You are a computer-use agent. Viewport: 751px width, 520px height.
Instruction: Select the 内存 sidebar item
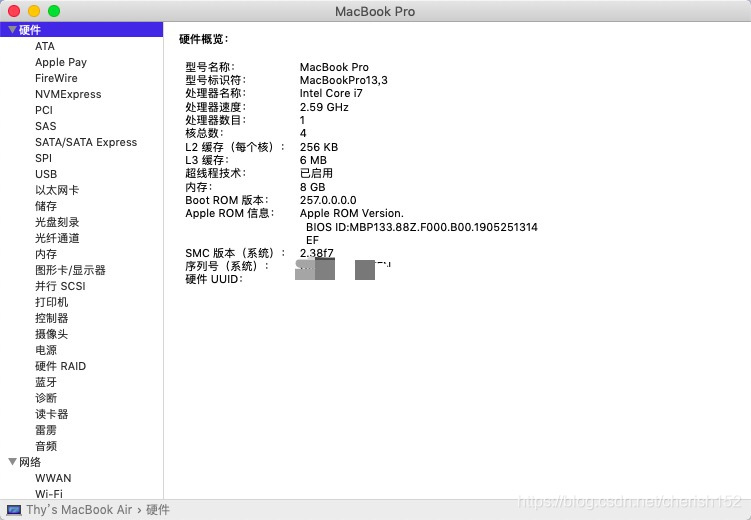[46, 254]
